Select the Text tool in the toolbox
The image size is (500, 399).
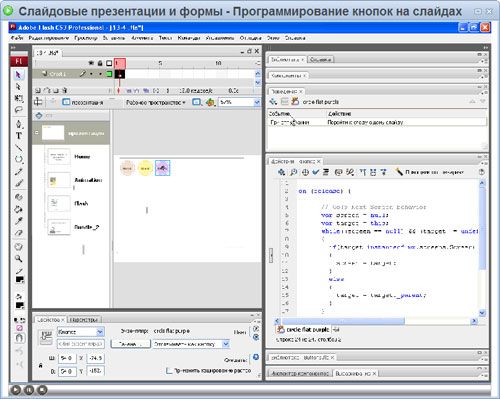(19, 136)
